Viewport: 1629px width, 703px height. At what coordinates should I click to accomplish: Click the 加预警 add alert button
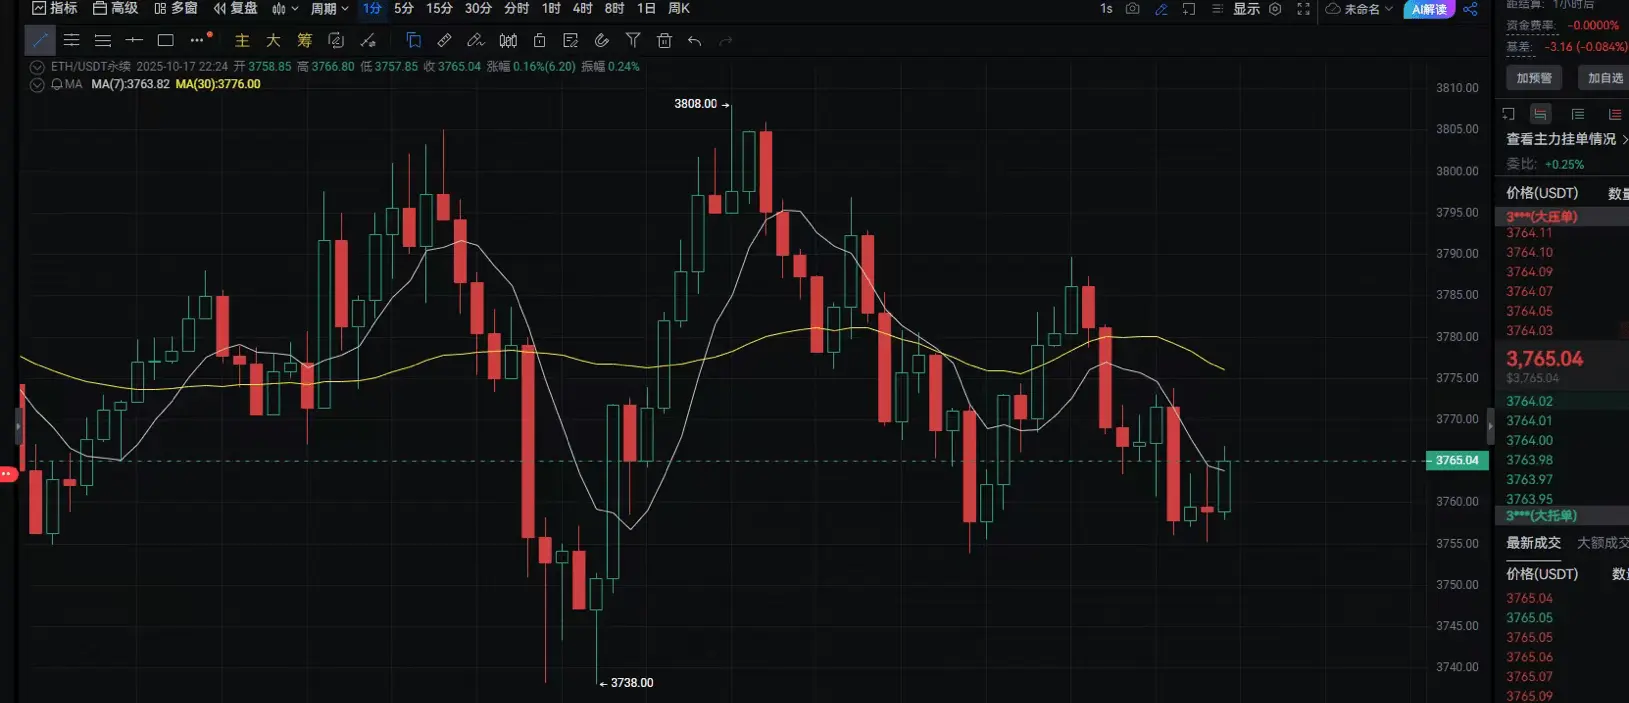tap(1534, 78)
